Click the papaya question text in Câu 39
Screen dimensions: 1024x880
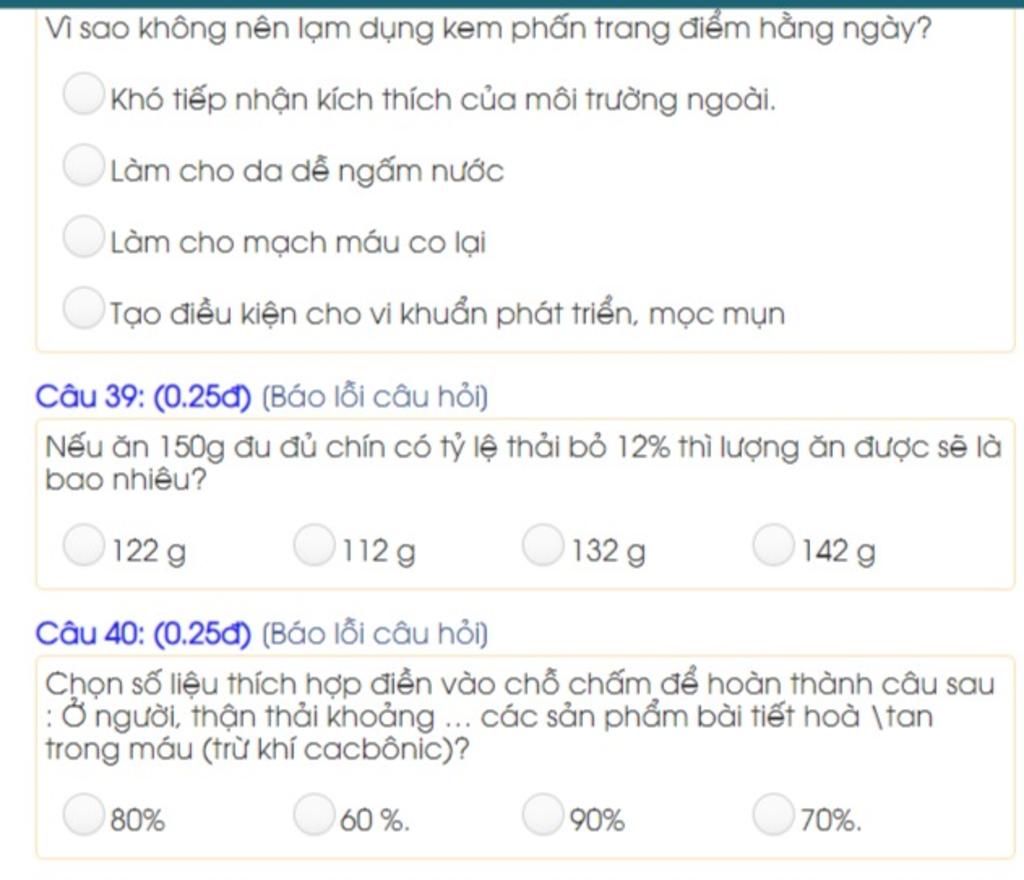523,463
